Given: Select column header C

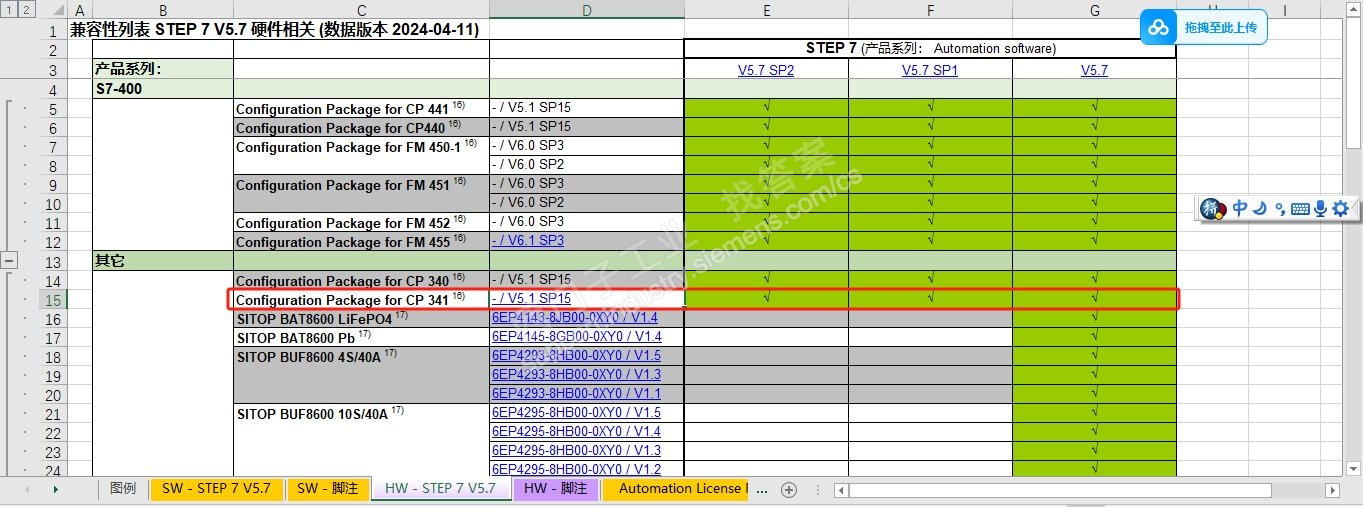Looking at the screenshot, I should click(x=361, y=10).
